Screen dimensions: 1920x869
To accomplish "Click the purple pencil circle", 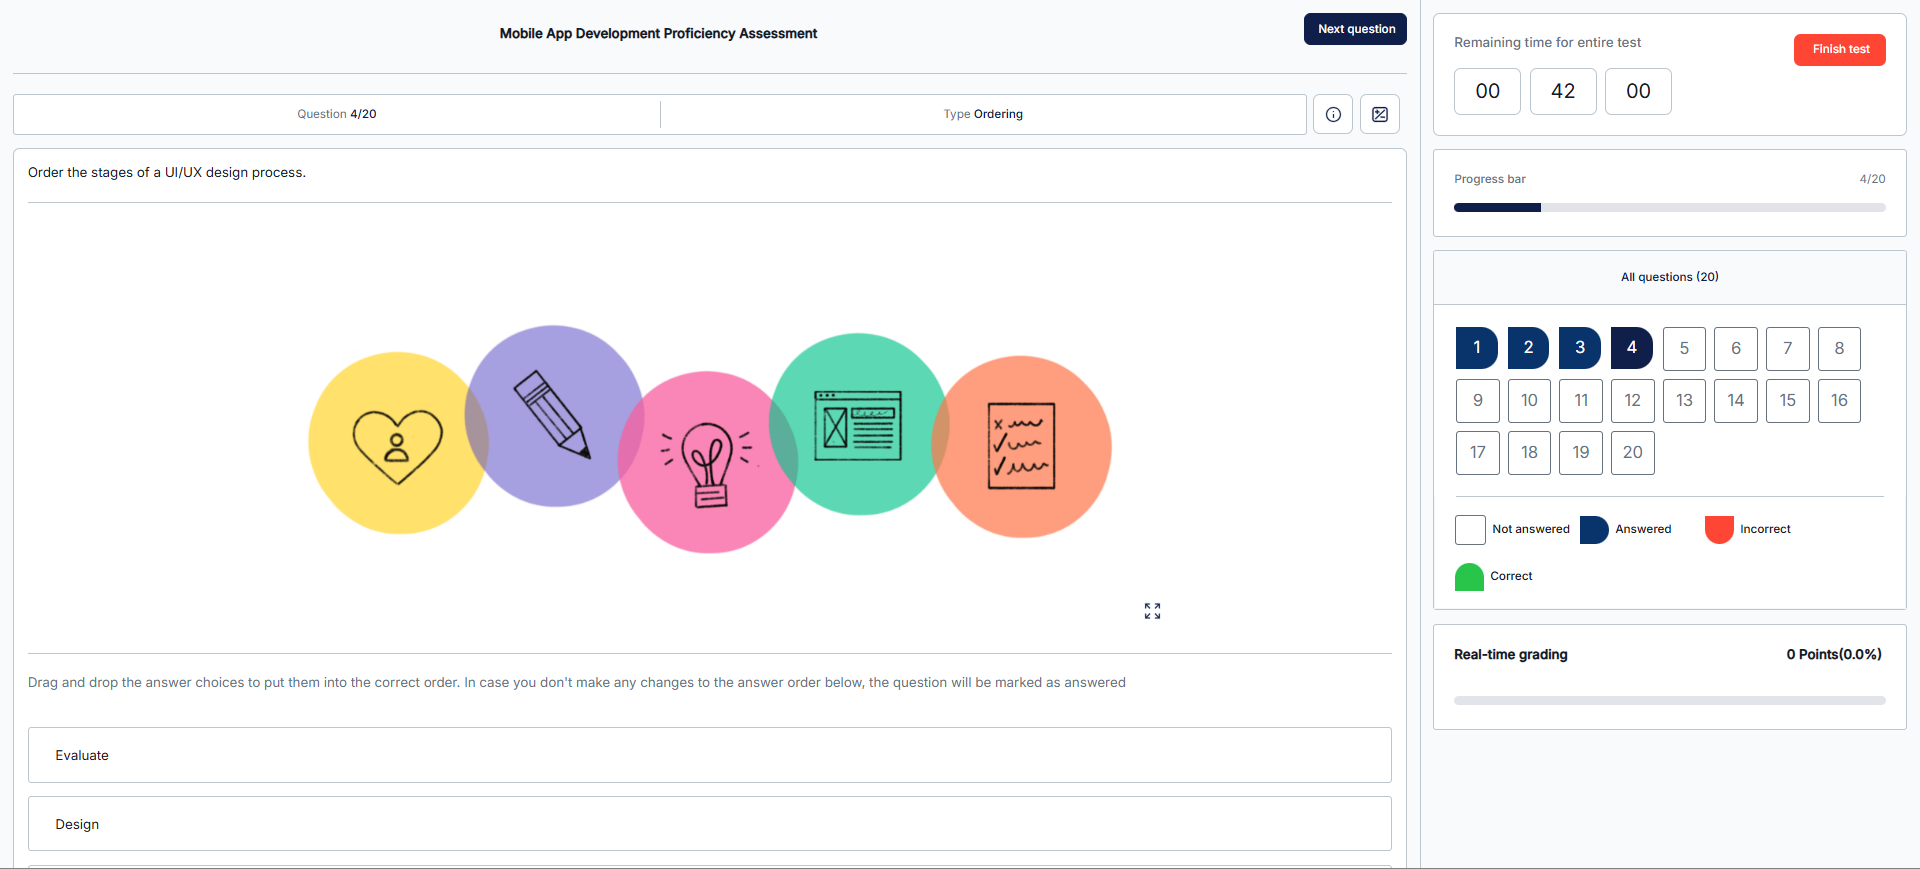I will coord(553,414).
